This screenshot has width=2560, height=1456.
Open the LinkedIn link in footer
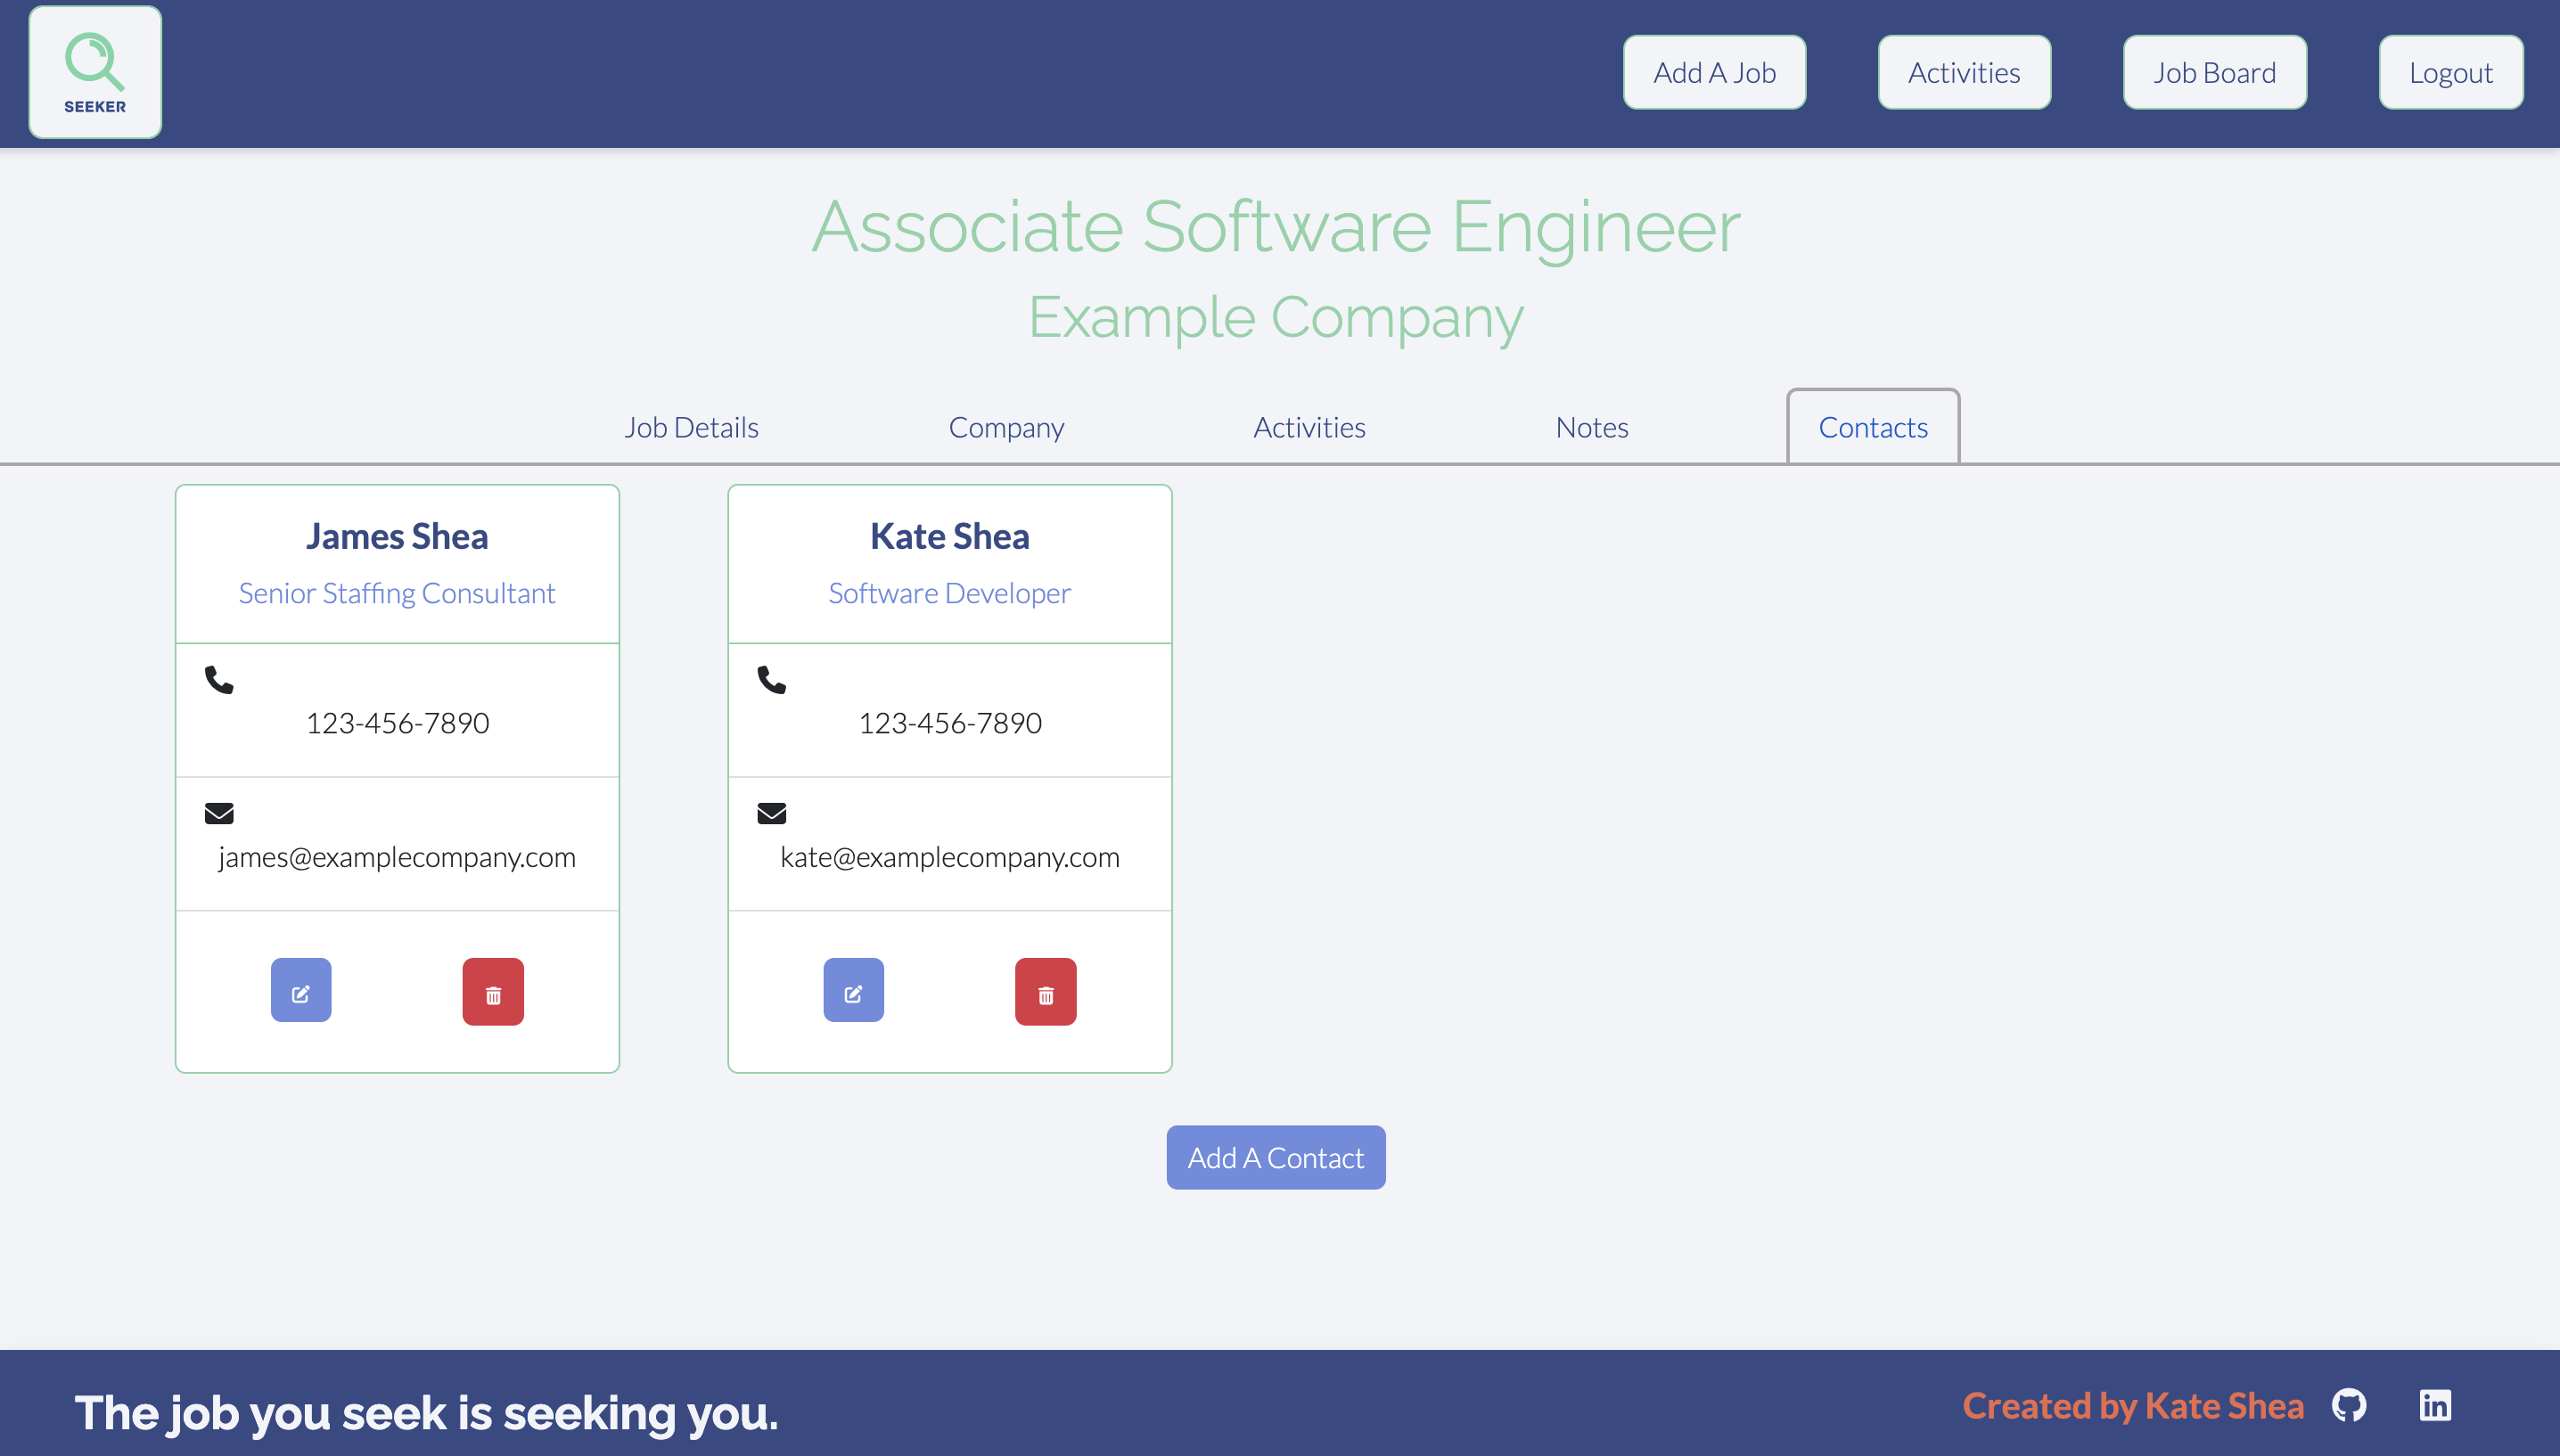[x=2435, y=1405]
